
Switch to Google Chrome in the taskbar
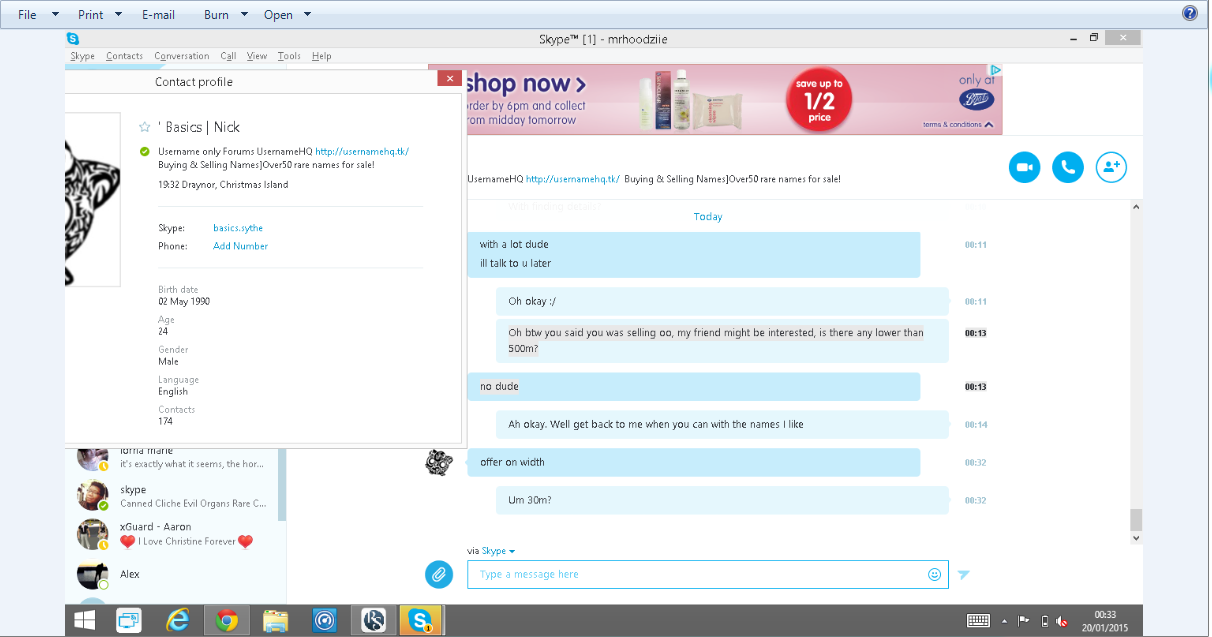pos(227,621)
